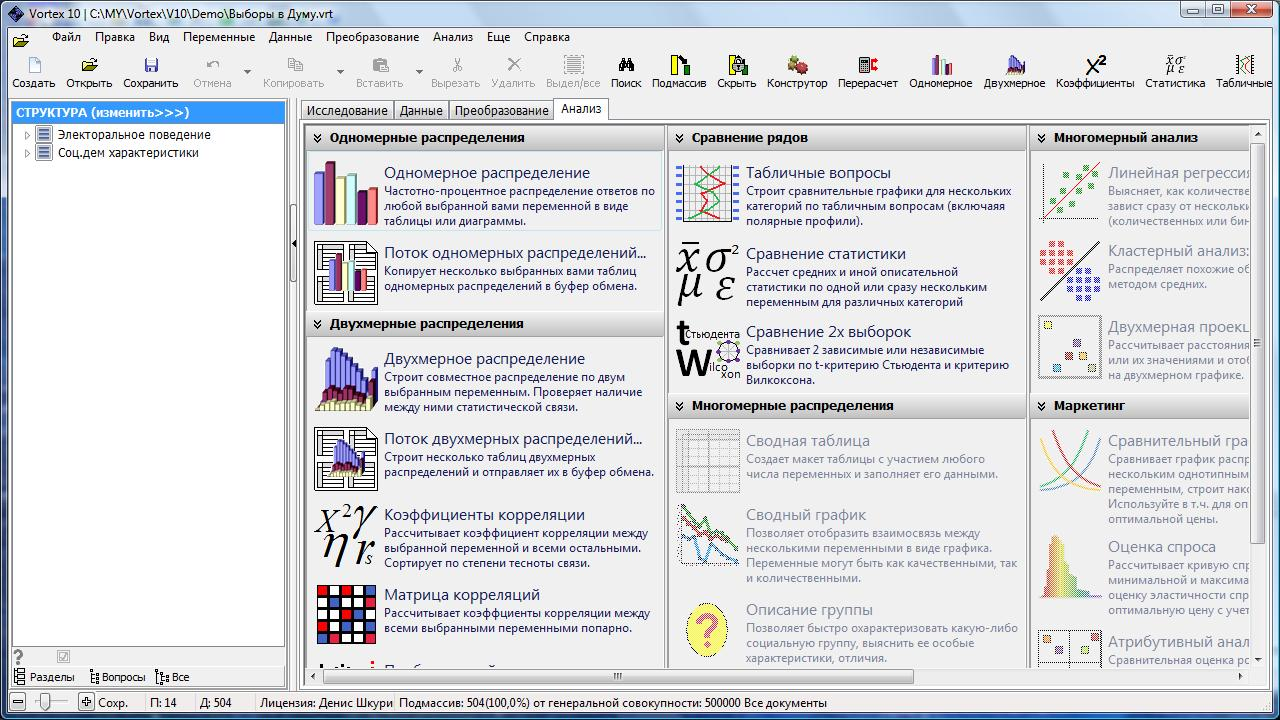This screenshot has height=720, width=1280.
Task: Open the Табличные вопросы analysis link
Action: 818,173
